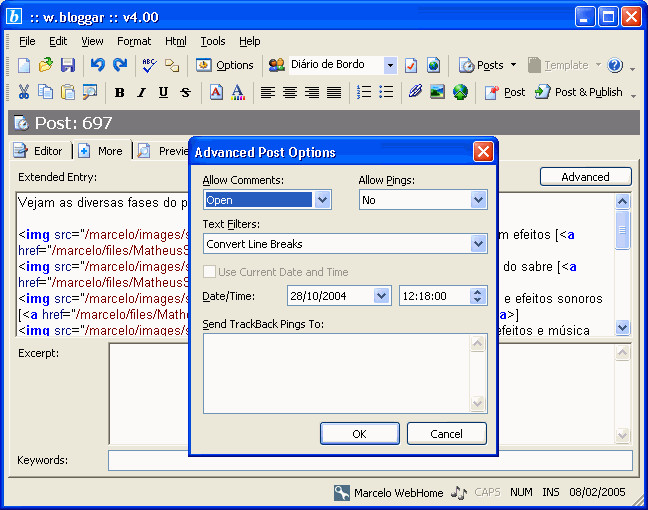Open the find magnifier icon

[90, 92]
